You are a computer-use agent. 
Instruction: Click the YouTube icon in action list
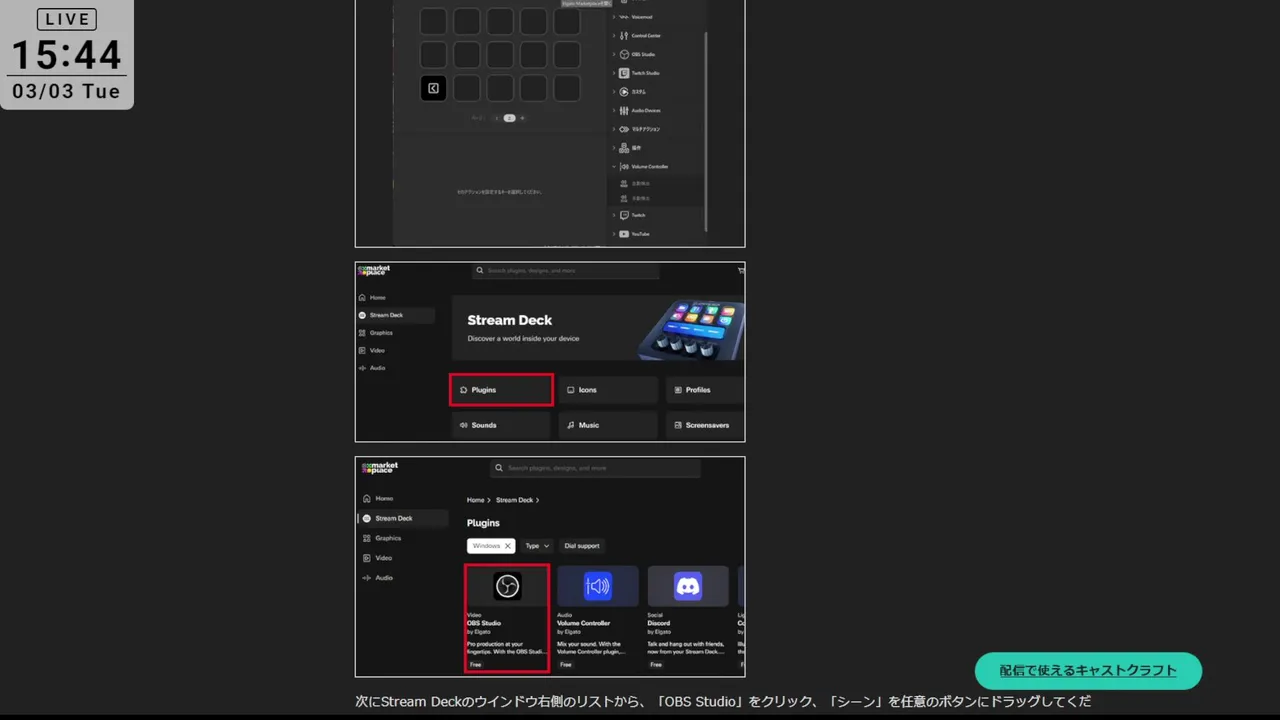624,234
